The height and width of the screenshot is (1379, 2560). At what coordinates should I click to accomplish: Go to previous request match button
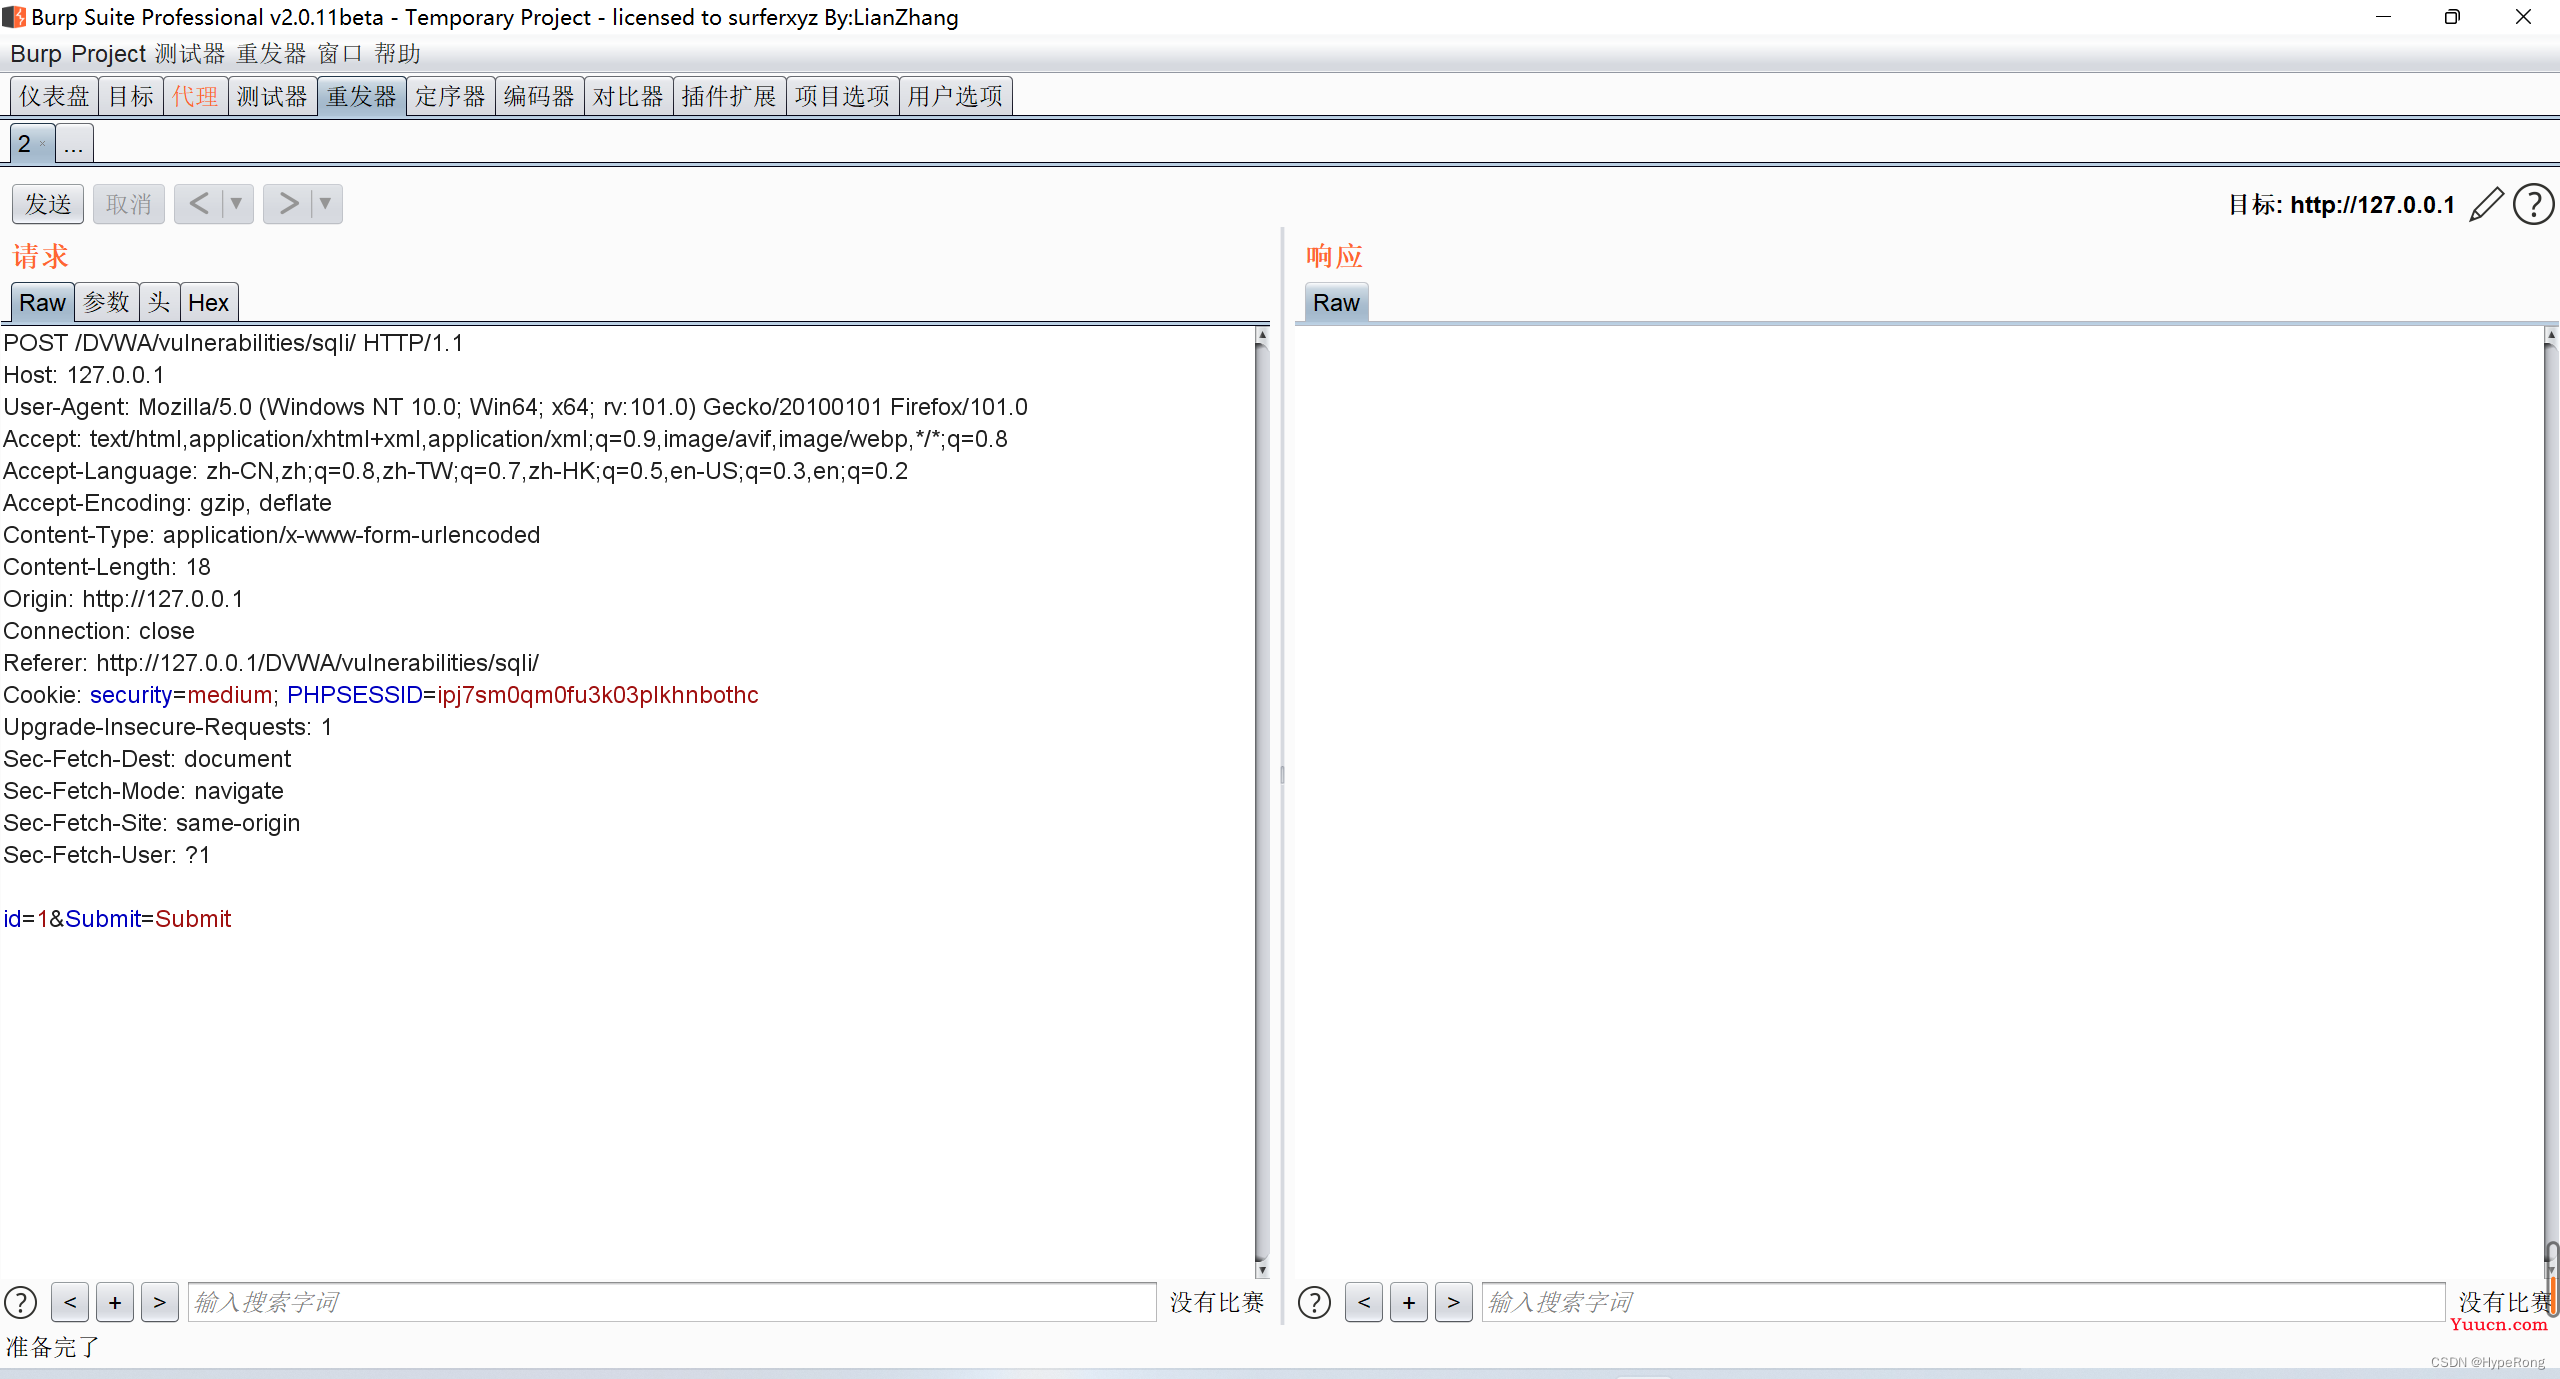pyautogui.click(x=70, y=1302)
